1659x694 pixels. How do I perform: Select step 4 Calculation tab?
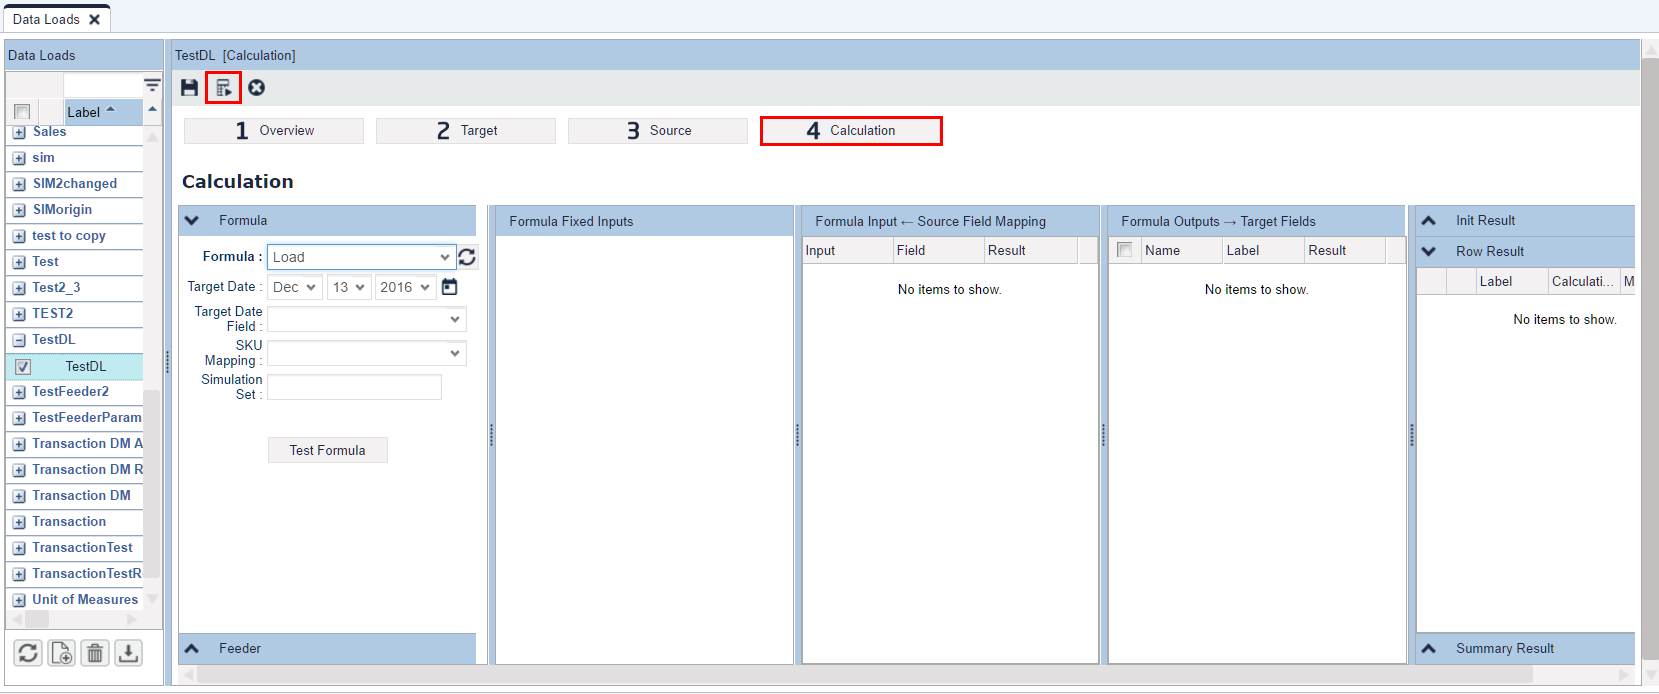click(851, 131)
